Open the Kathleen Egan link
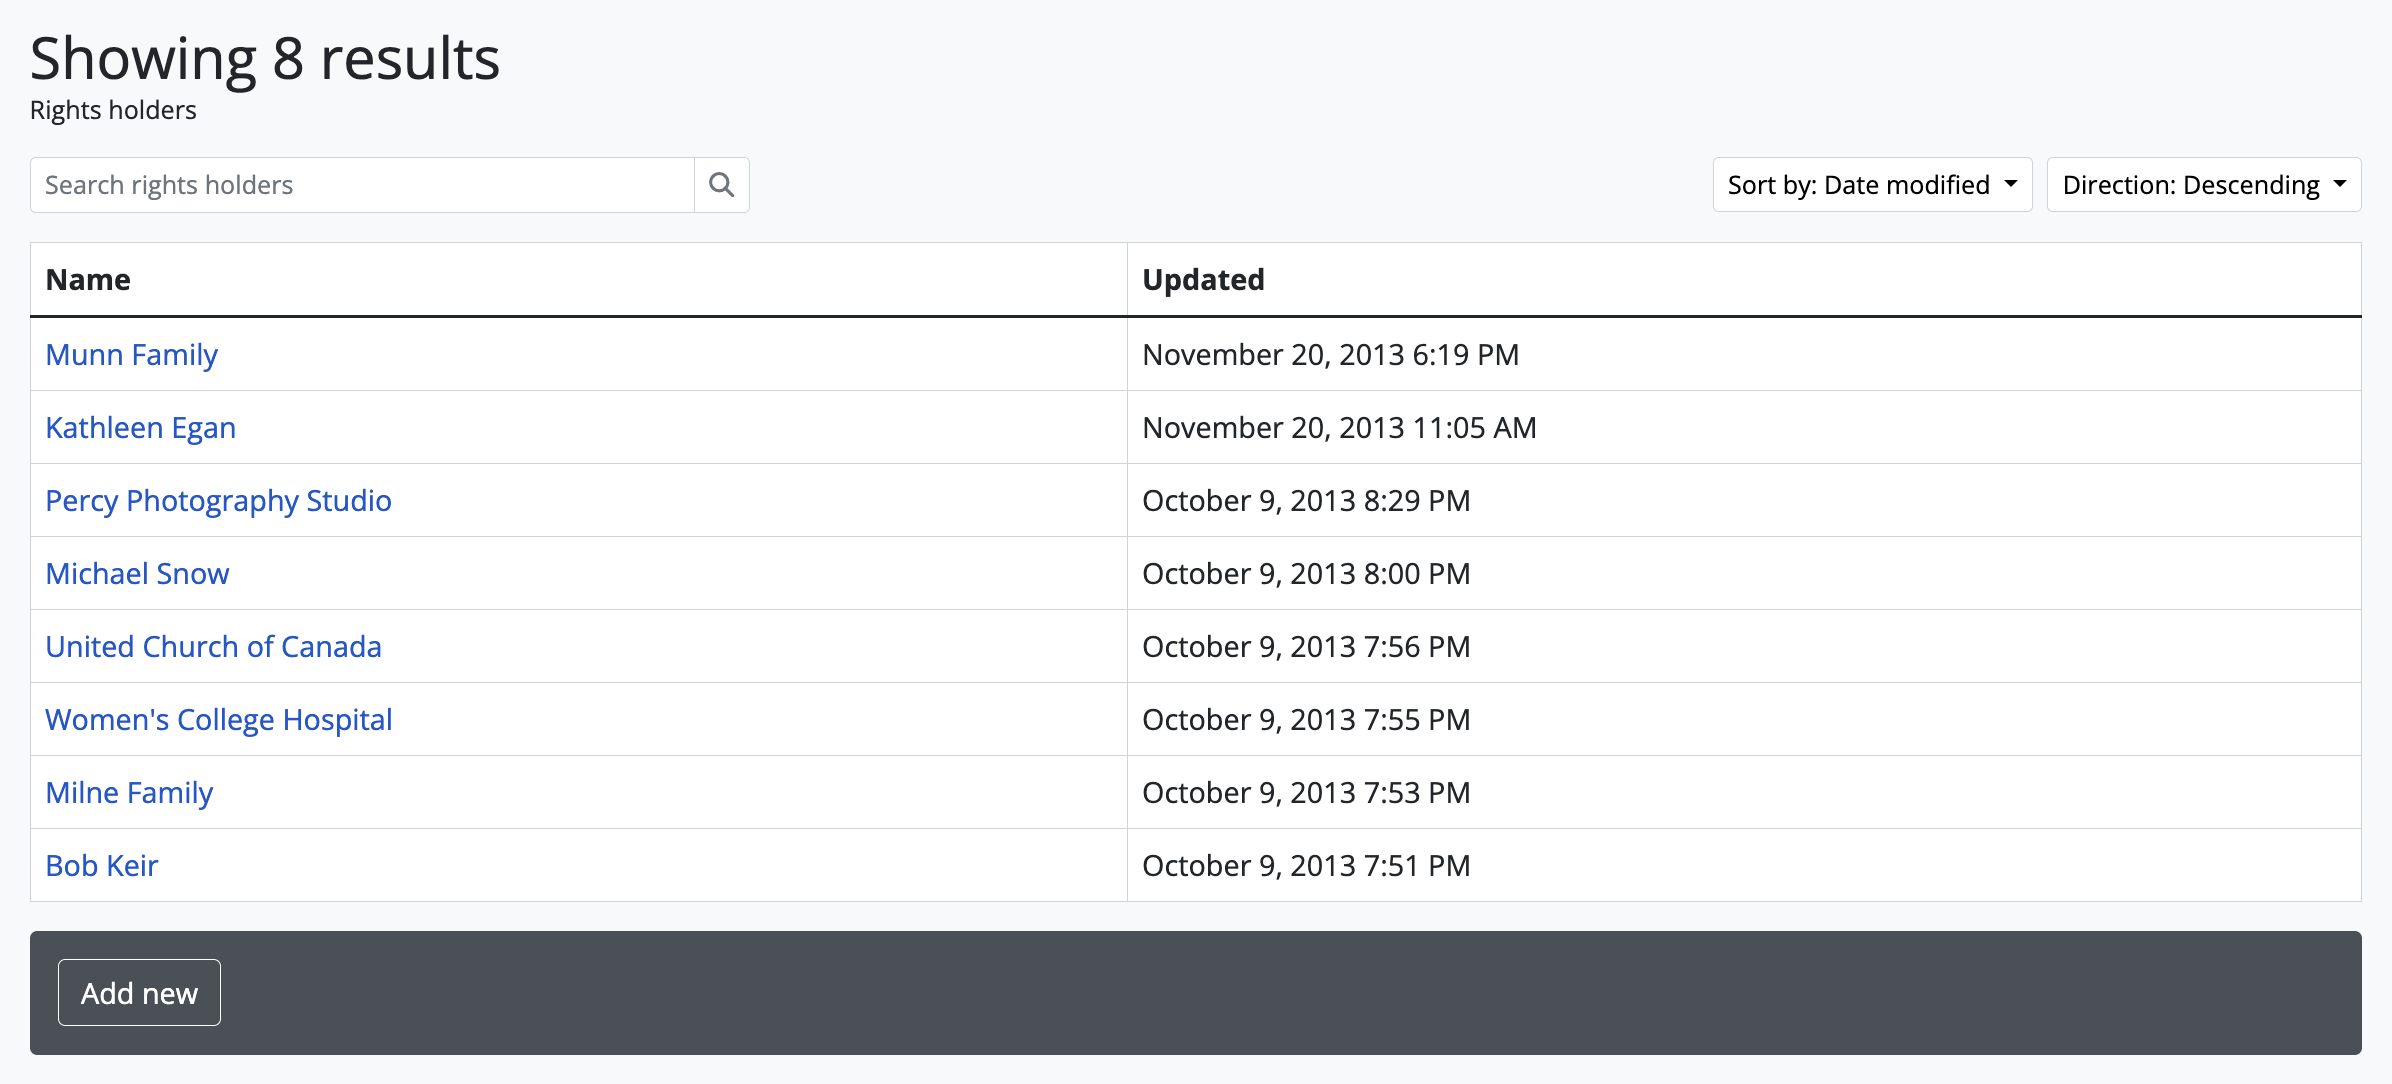This screenshot has height=1084, width=2392. click(141, 428)
